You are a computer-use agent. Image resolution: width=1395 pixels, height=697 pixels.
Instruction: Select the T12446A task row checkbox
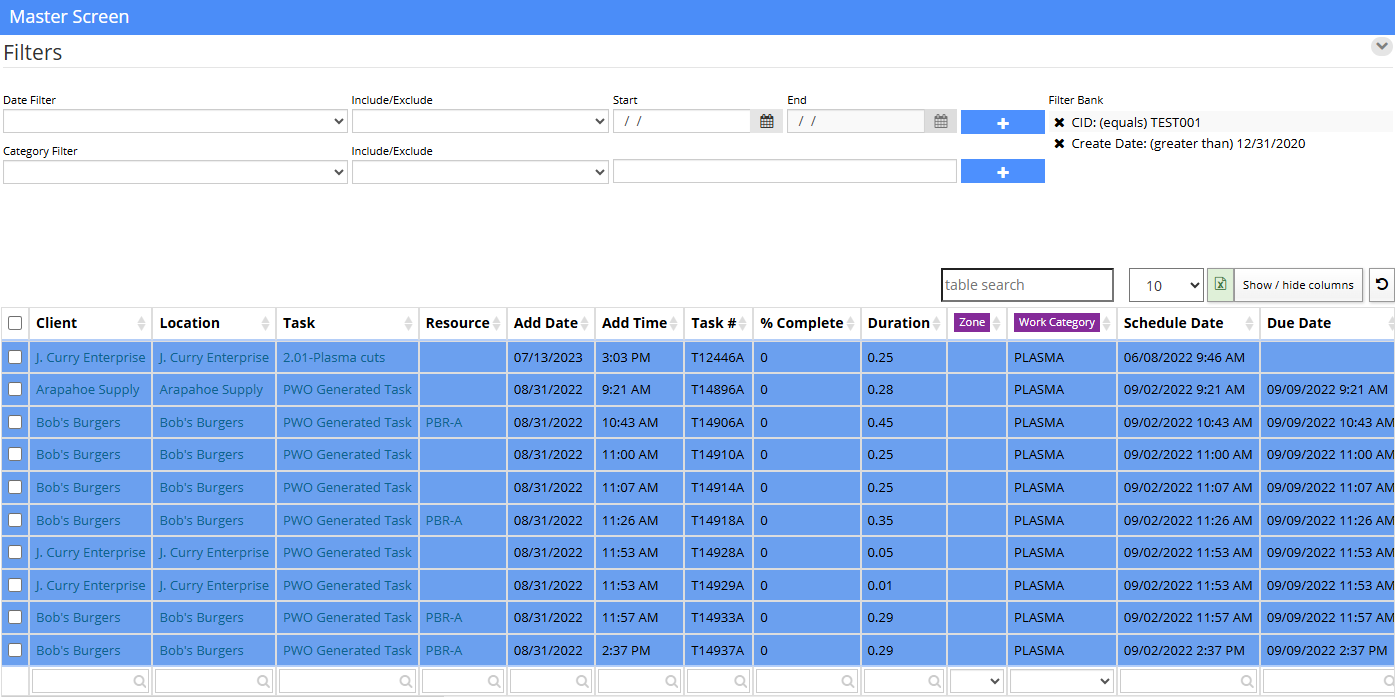click(15, 357)
